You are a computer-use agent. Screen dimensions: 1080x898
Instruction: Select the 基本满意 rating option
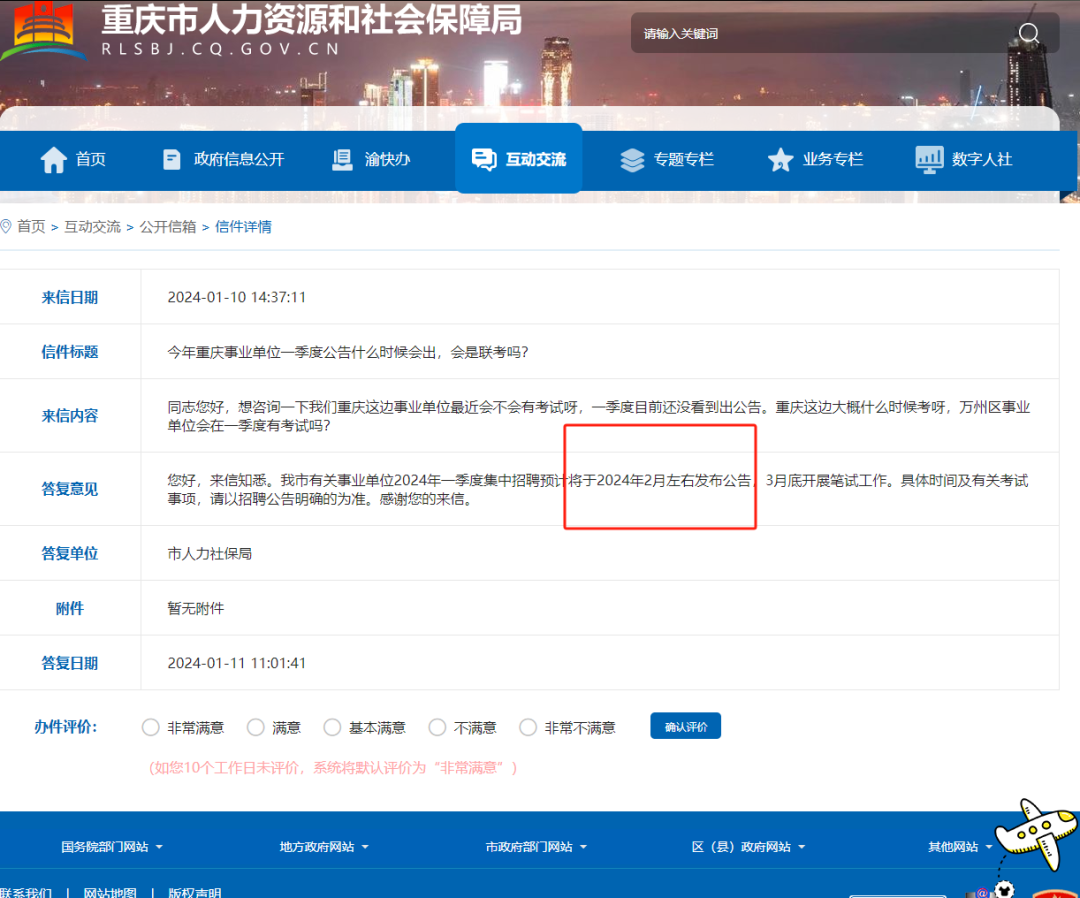click(x=332, y=727)
